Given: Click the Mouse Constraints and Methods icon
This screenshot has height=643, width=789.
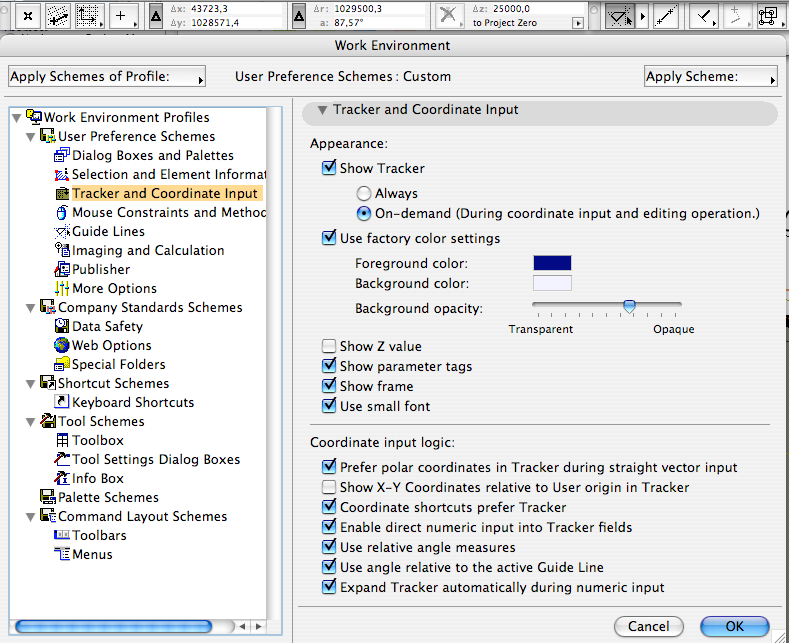Looking at the screenshot, I should (61, 212).
